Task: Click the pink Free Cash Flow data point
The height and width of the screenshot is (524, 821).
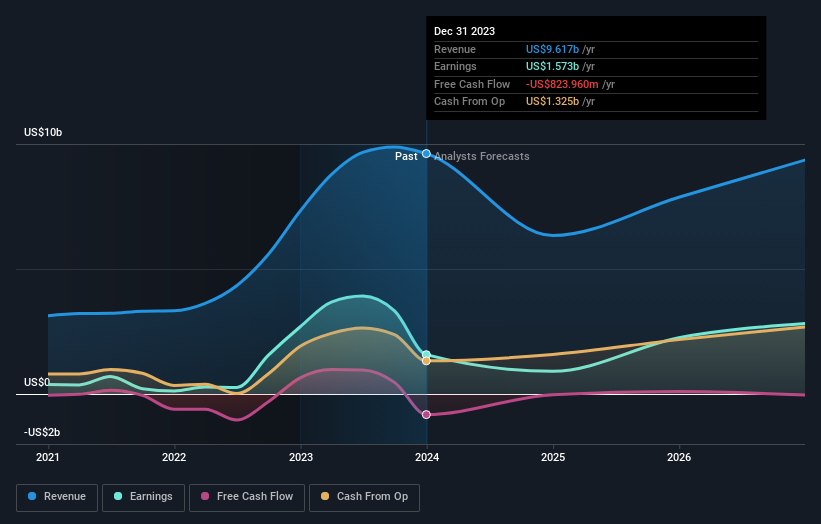Action: 426,415
